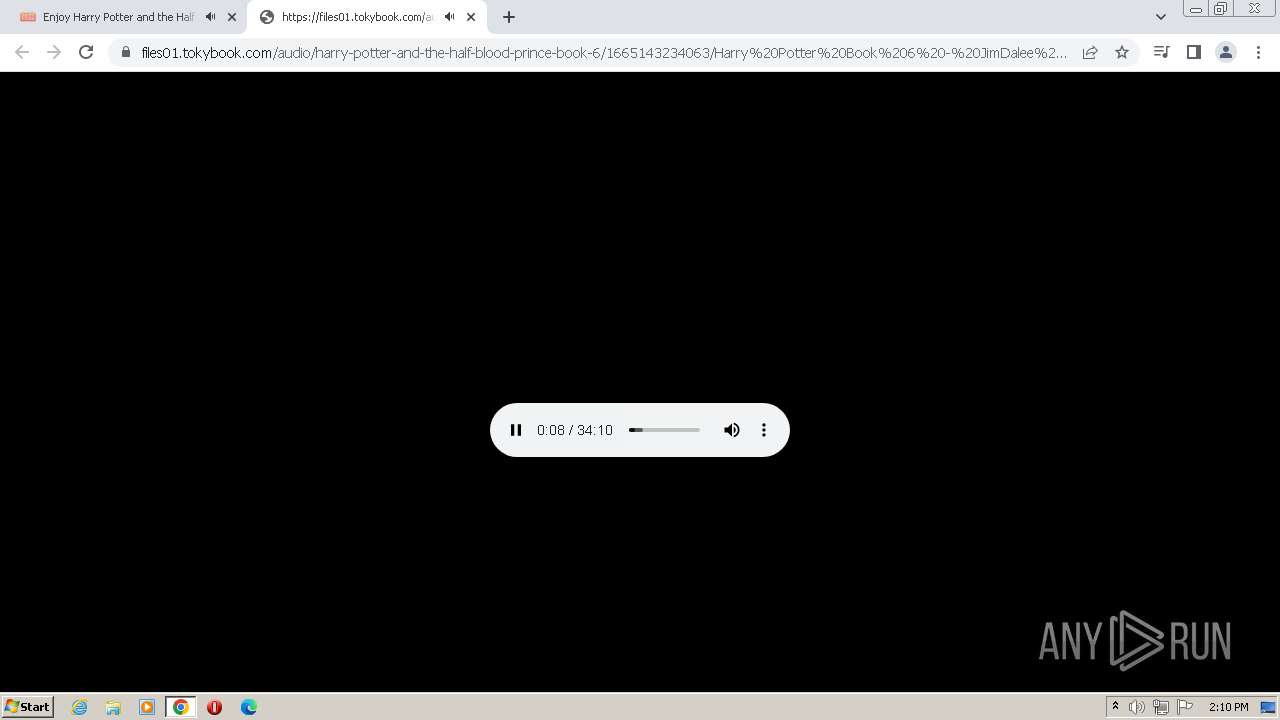
Task: Pause the audio playback
Action: pyautogui.click(x=516, y=430)
